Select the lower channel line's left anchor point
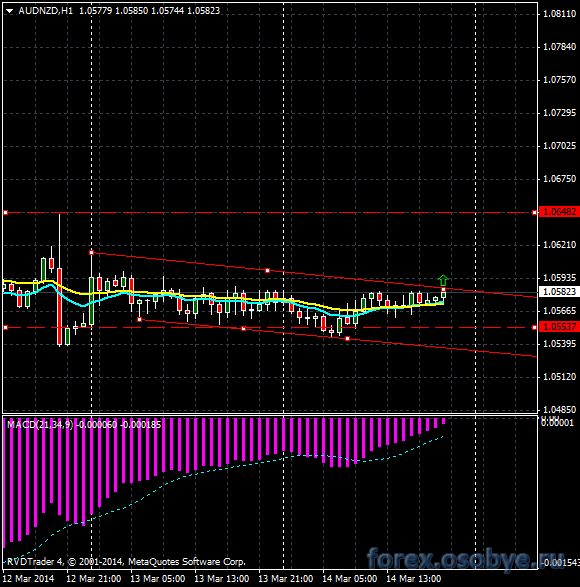The height and width of the screenshot is (587, 580). [x=140, y=319]
